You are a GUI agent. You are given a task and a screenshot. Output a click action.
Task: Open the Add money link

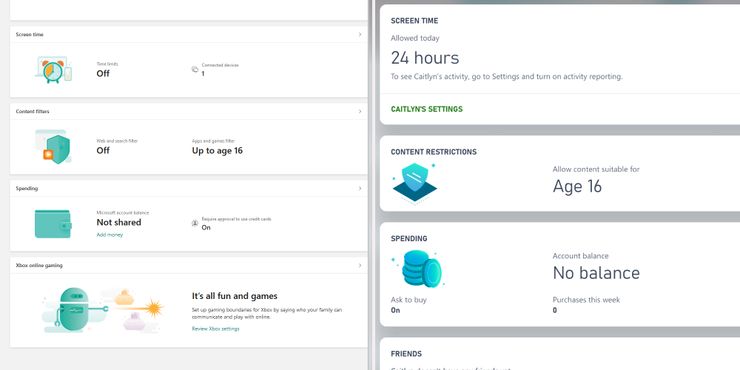pos(109,235)
